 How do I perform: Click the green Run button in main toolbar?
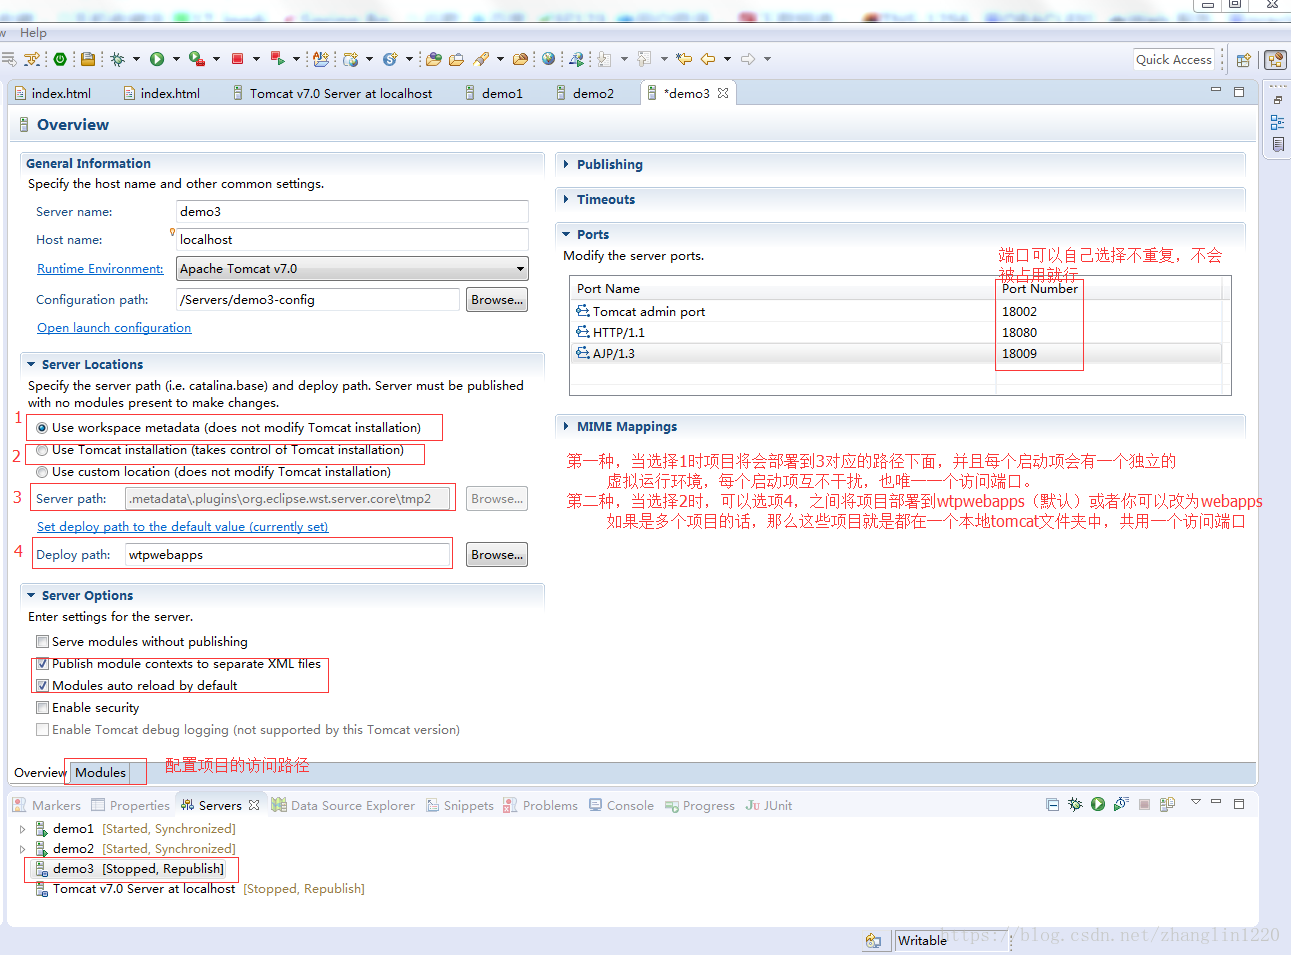(157, 59)
